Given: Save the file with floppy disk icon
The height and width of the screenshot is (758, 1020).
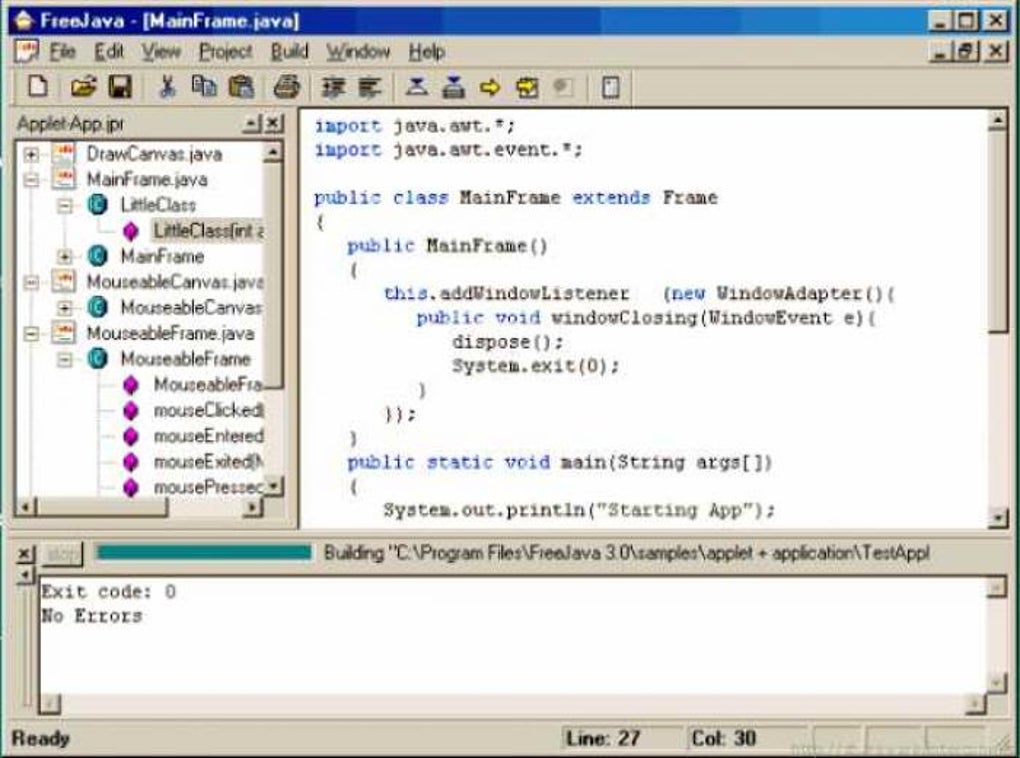Looking at the screenshot, I should pyautogui.click(x=120, y=87).
